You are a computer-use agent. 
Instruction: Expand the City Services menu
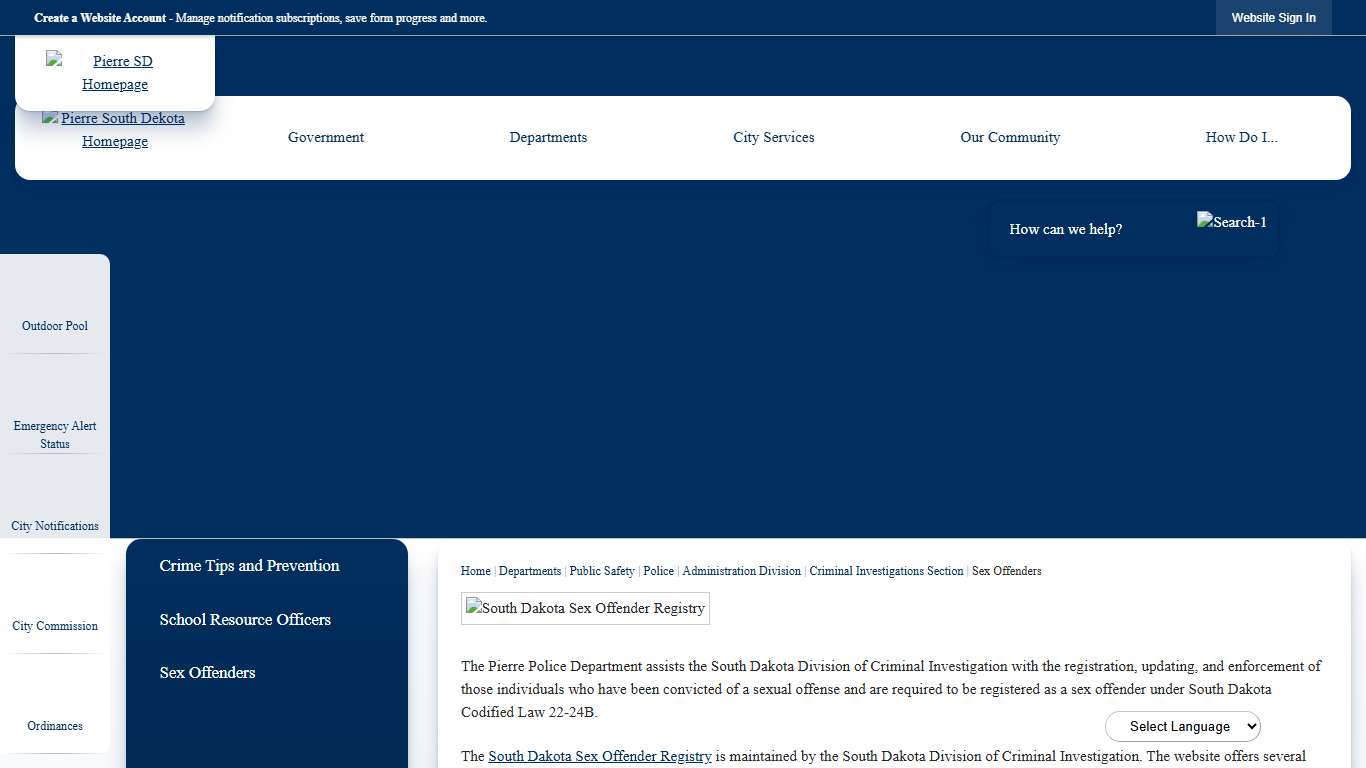[773, 138]
